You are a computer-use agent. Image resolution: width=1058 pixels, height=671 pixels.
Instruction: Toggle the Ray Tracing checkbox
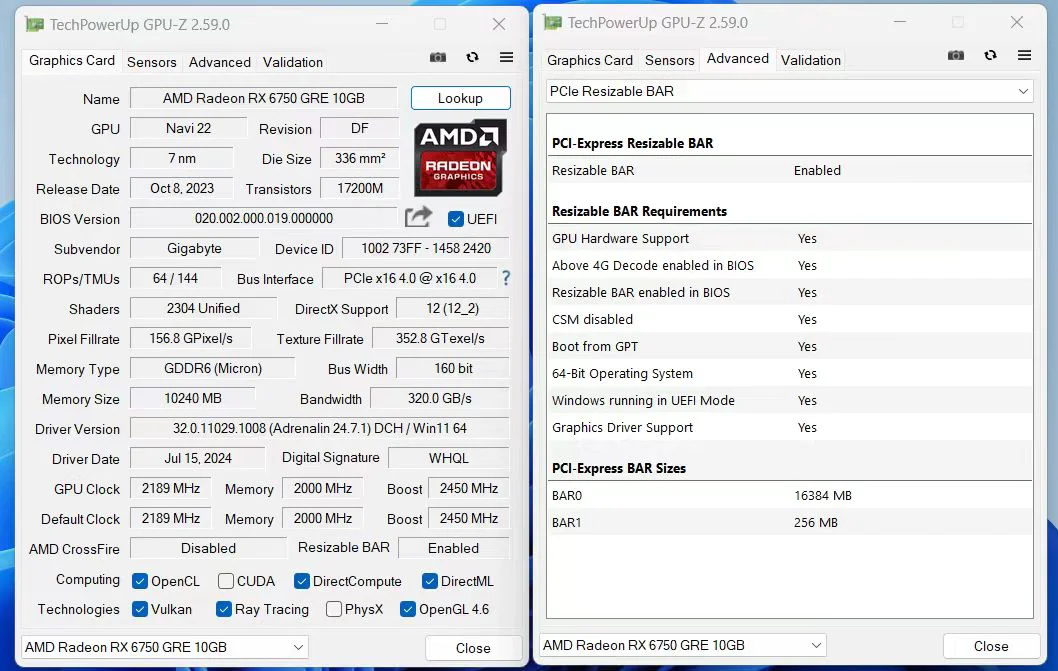pyautogui.click(x=224, y=609)
